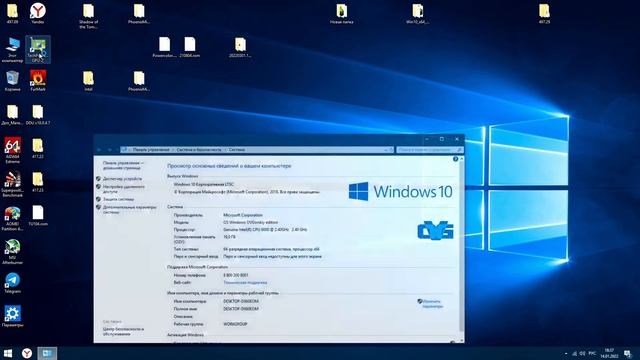This screenshot has height=360, width=640.
Task: Select the Shadow of the Tomb folder
Action: pyautogui.click(x=88, y=16)
